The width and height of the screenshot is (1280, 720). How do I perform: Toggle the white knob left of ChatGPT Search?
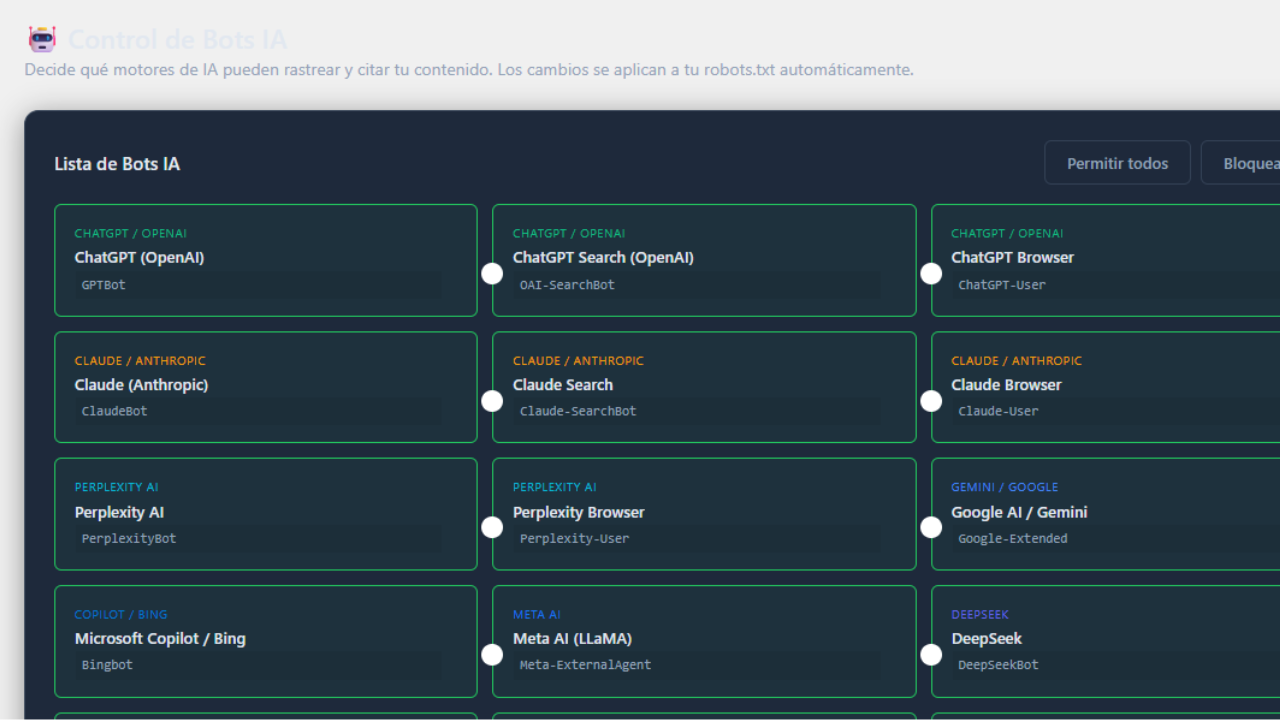492,274
